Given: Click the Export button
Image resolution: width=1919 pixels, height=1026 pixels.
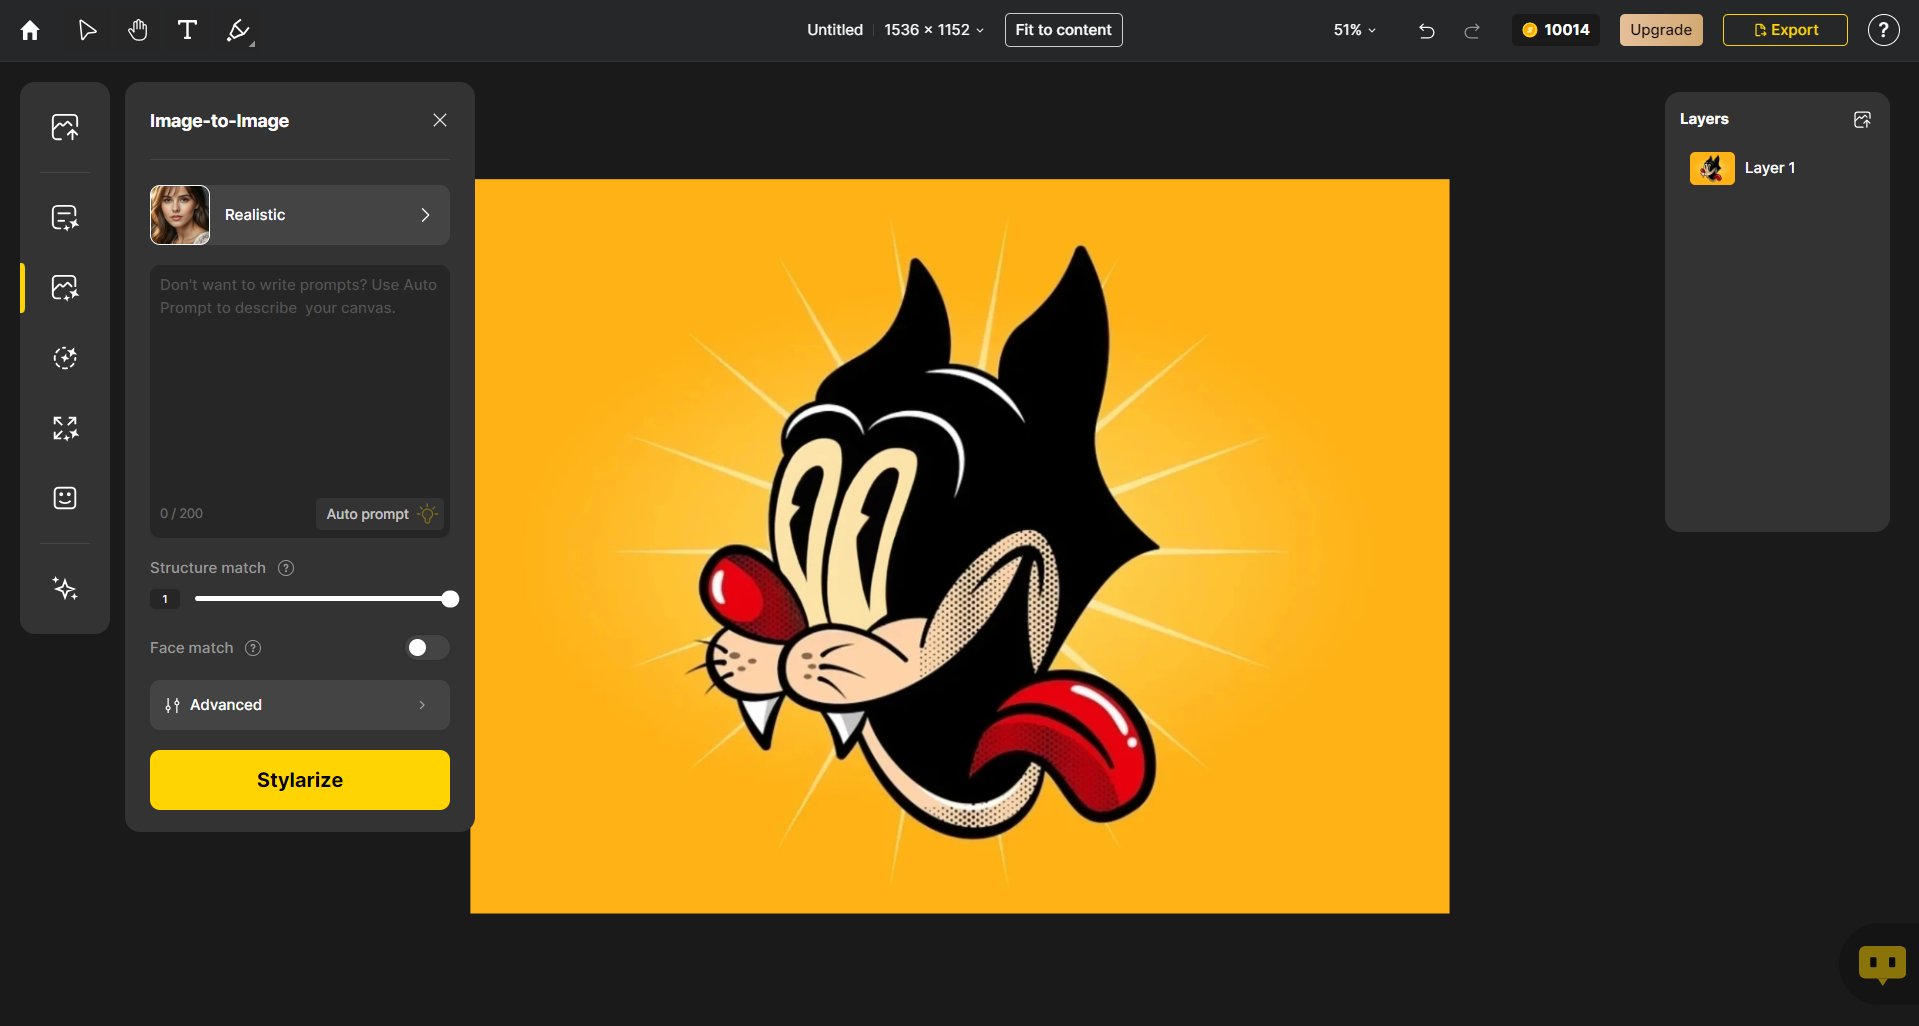Looking at the screenshot, I should coord(1785,30).
